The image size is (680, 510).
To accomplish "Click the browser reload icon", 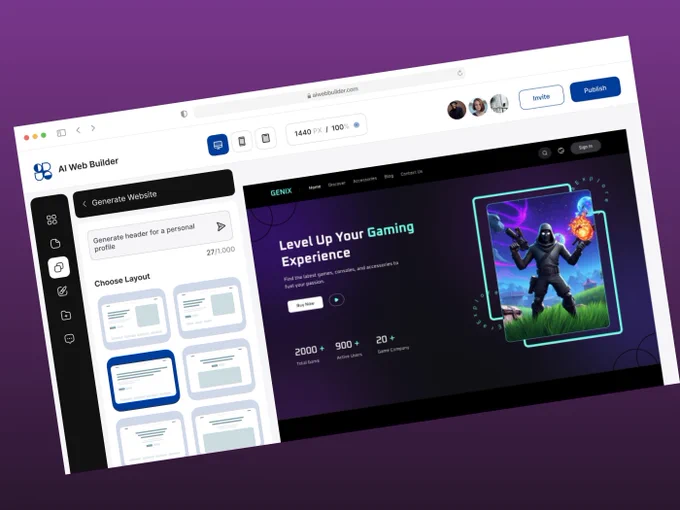I will click(x=460, y=73).
